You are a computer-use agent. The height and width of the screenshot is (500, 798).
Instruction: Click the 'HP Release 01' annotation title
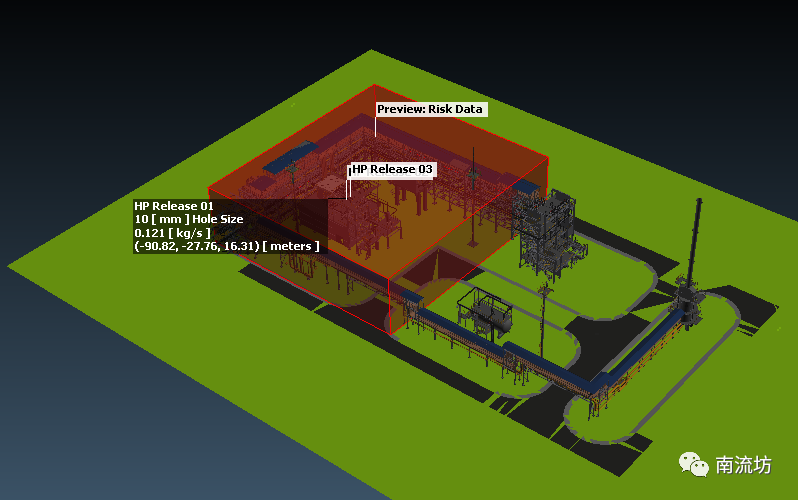coord(174,206)
